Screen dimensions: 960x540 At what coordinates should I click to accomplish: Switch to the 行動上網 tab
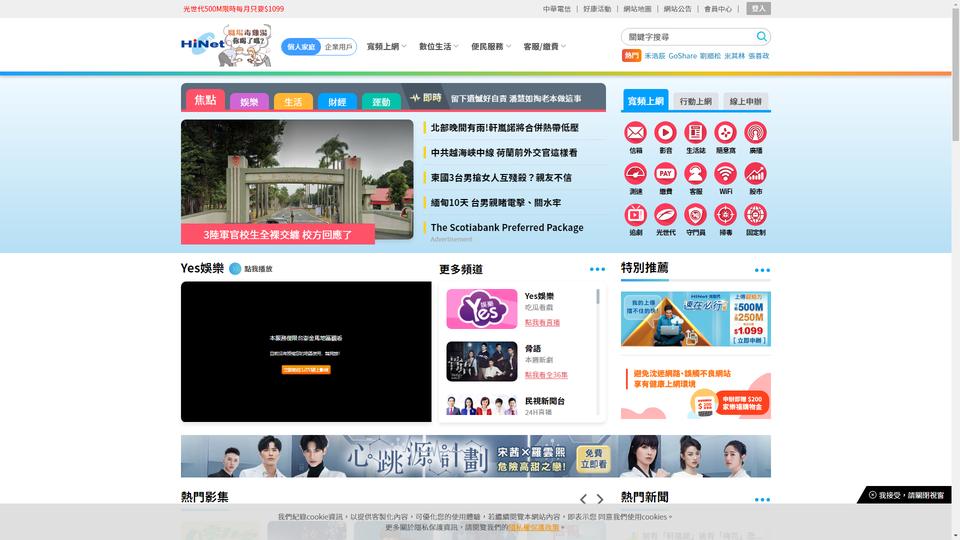(696, 102)
